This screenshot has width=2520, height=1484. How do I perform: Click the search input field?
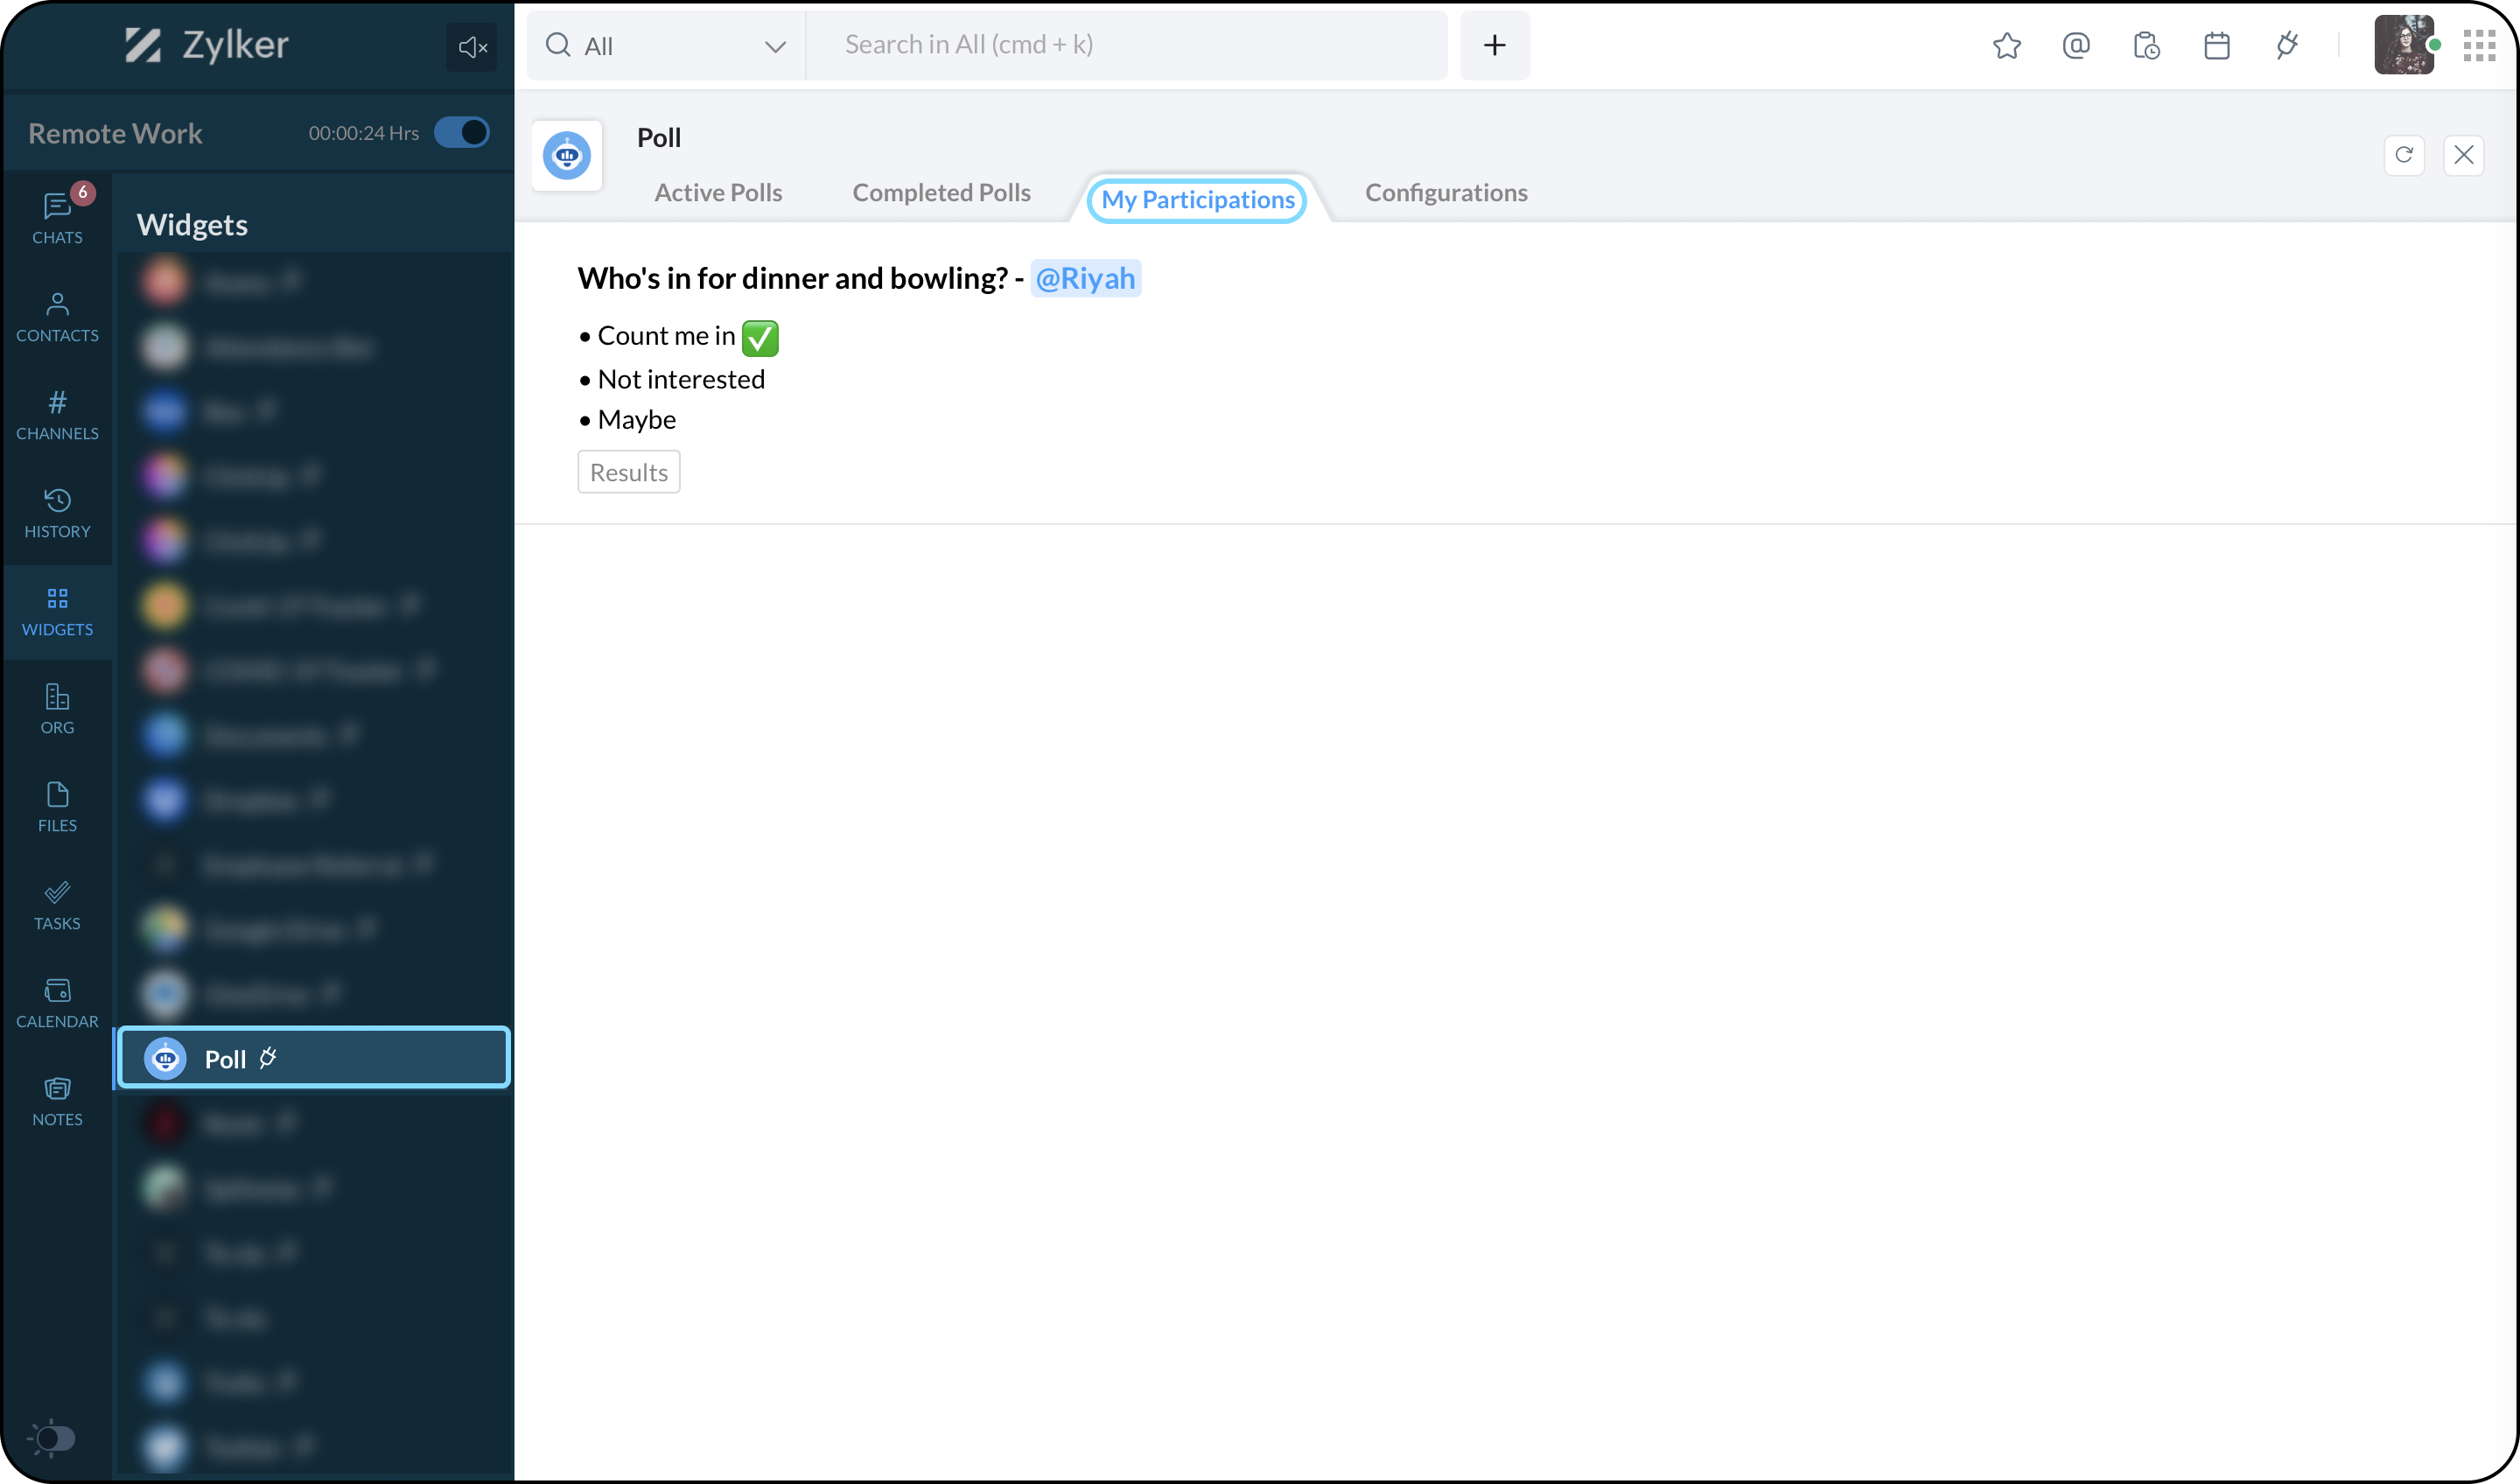pos(1125,45)
